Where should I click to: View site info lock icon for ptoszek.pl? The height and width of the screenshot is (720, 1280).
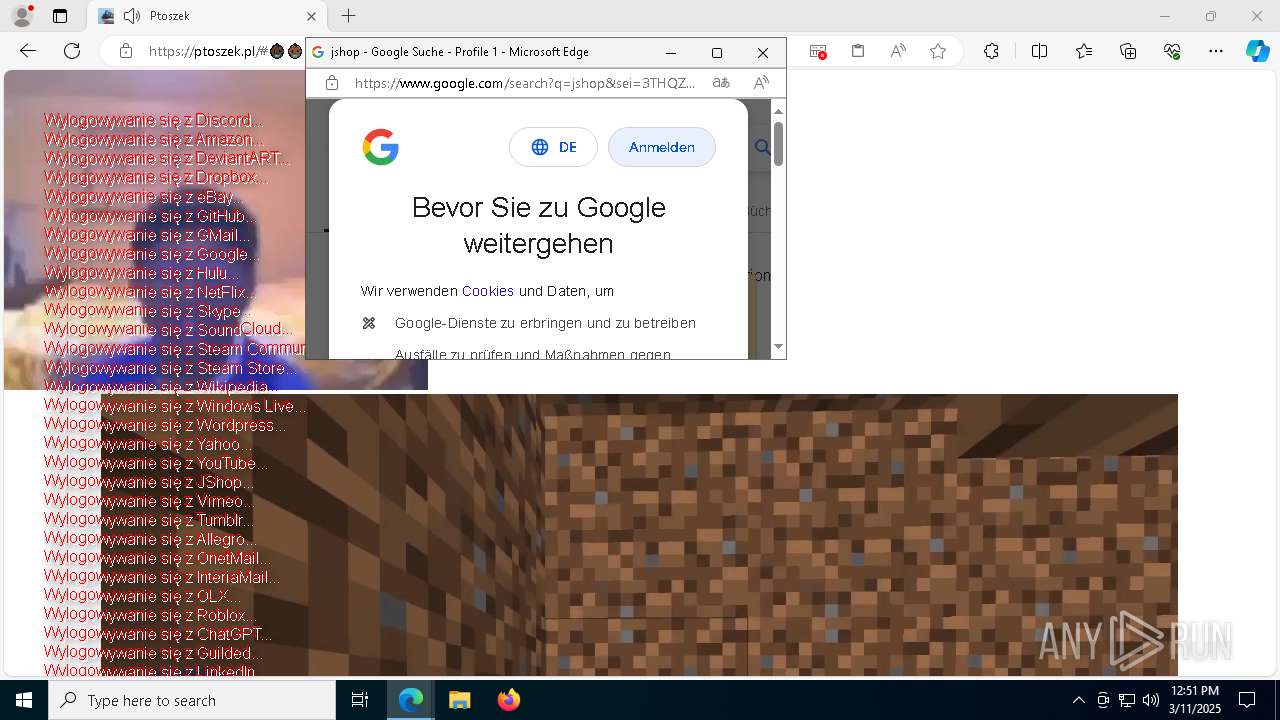[x=126, y=51]
